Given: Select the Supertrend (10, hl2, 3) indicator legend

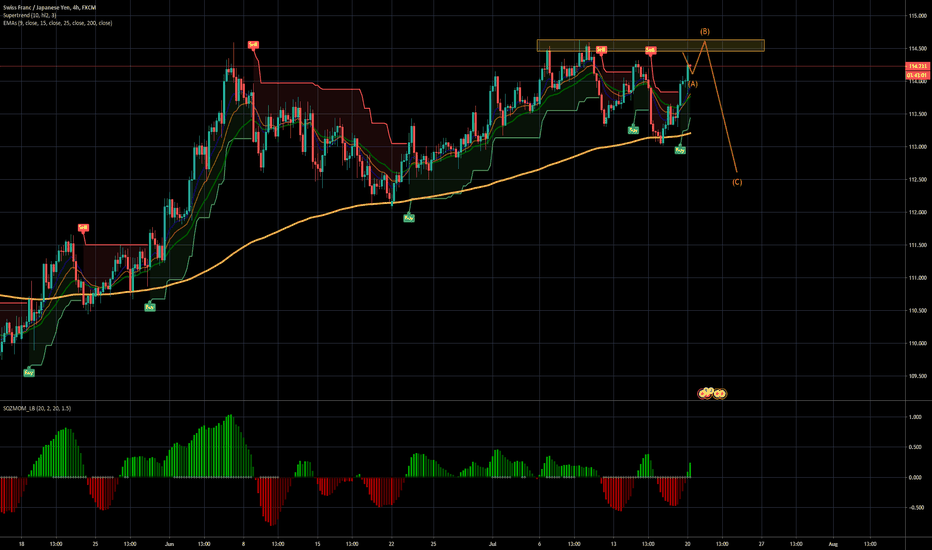Looking at the screenshot, I should pyautogui.click(x=30, y=15).
